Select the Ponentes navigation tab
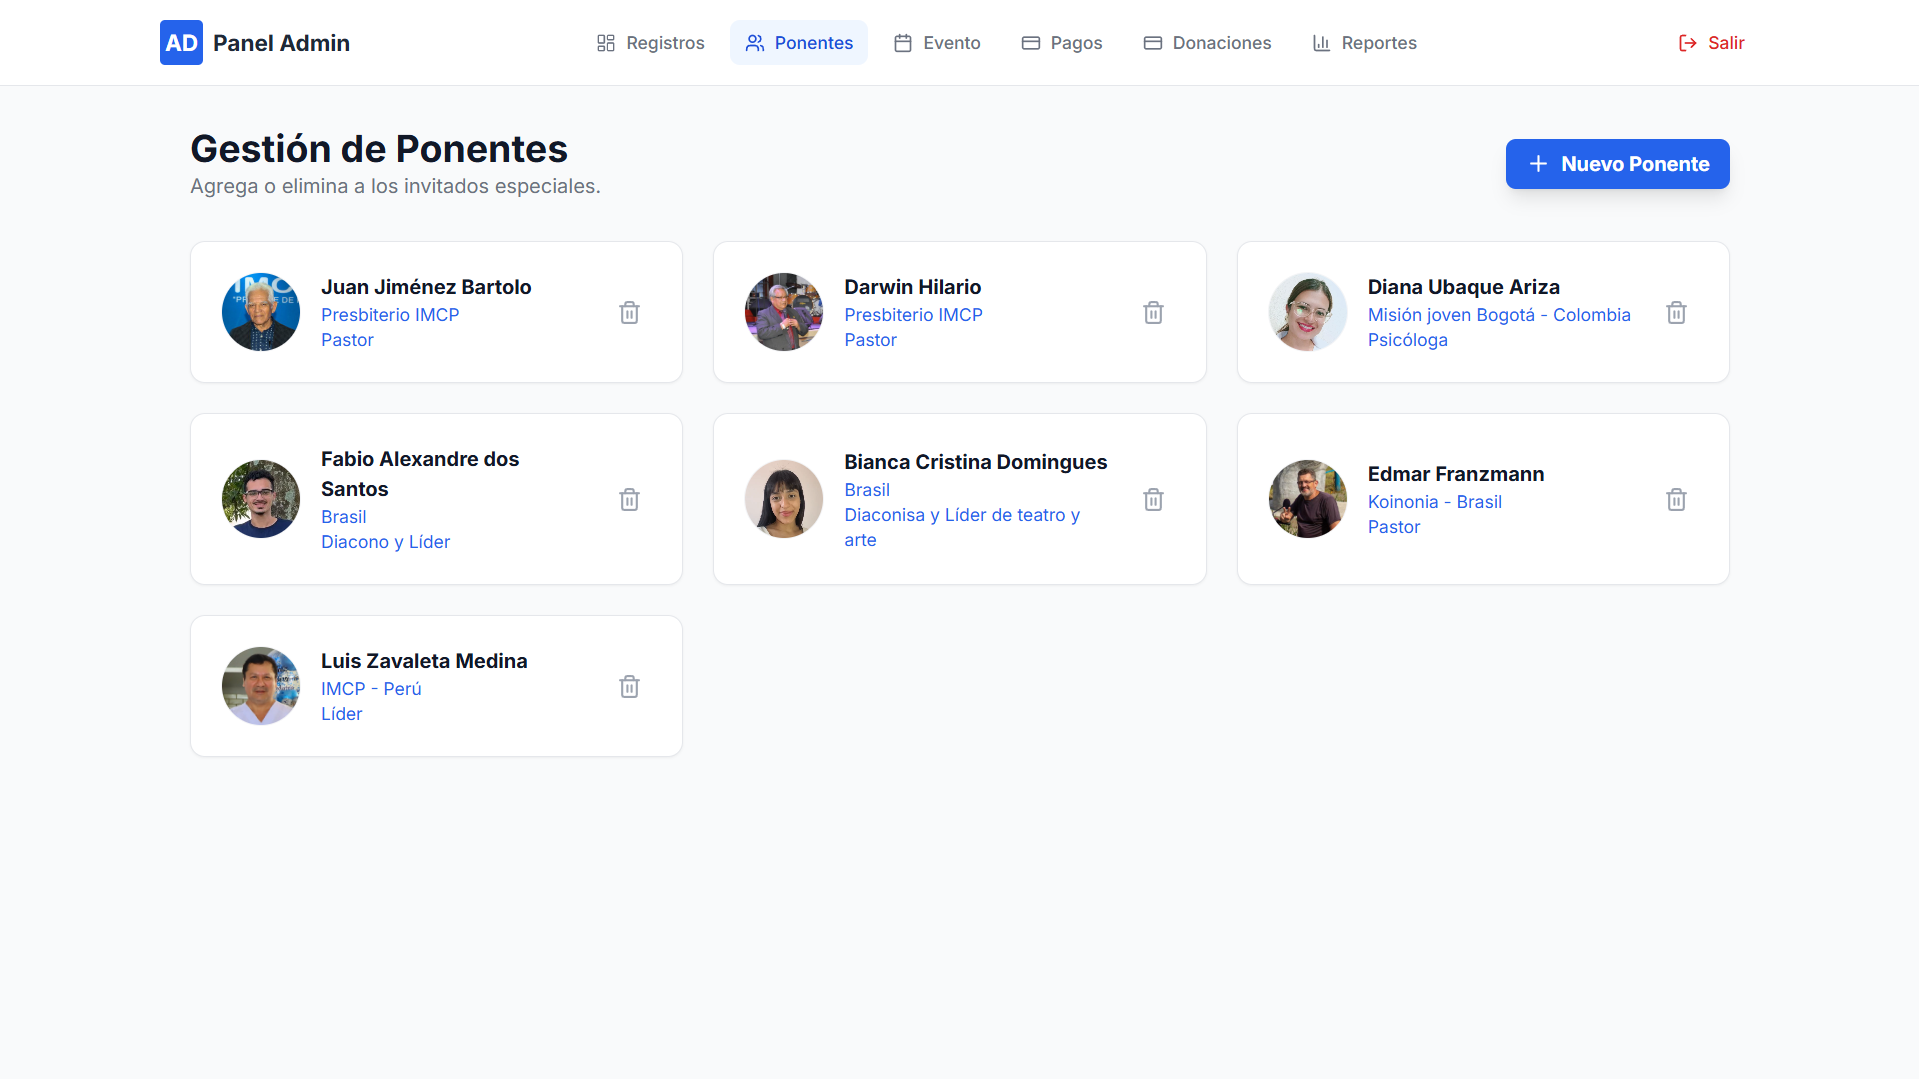The image size is (1919, 1079). point(799,43)
